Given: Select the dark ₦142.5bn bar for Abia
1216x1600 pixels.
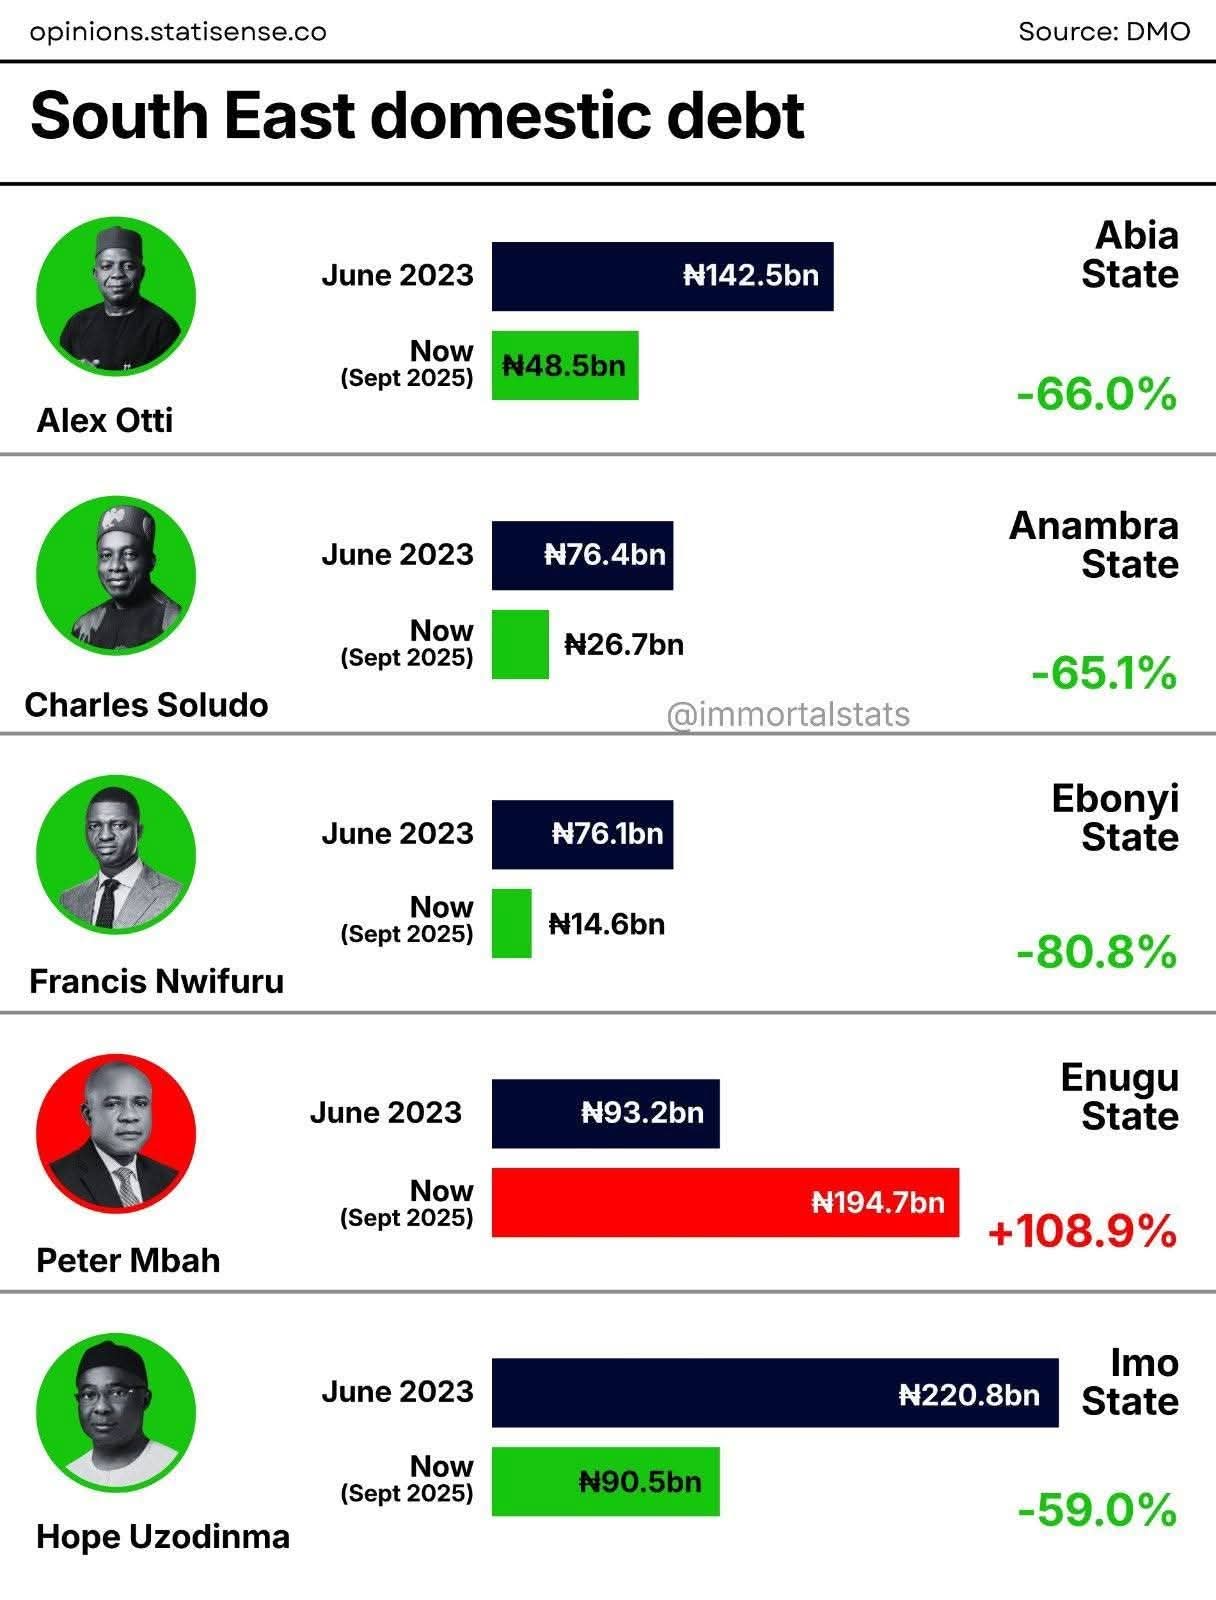Looking at the screenshot, I should tap(662, 276).
